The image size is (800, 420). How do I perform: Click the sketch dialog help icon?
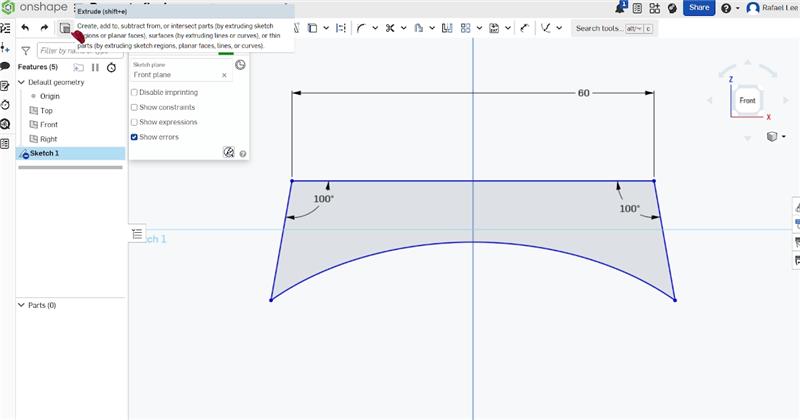click(243, 154)
